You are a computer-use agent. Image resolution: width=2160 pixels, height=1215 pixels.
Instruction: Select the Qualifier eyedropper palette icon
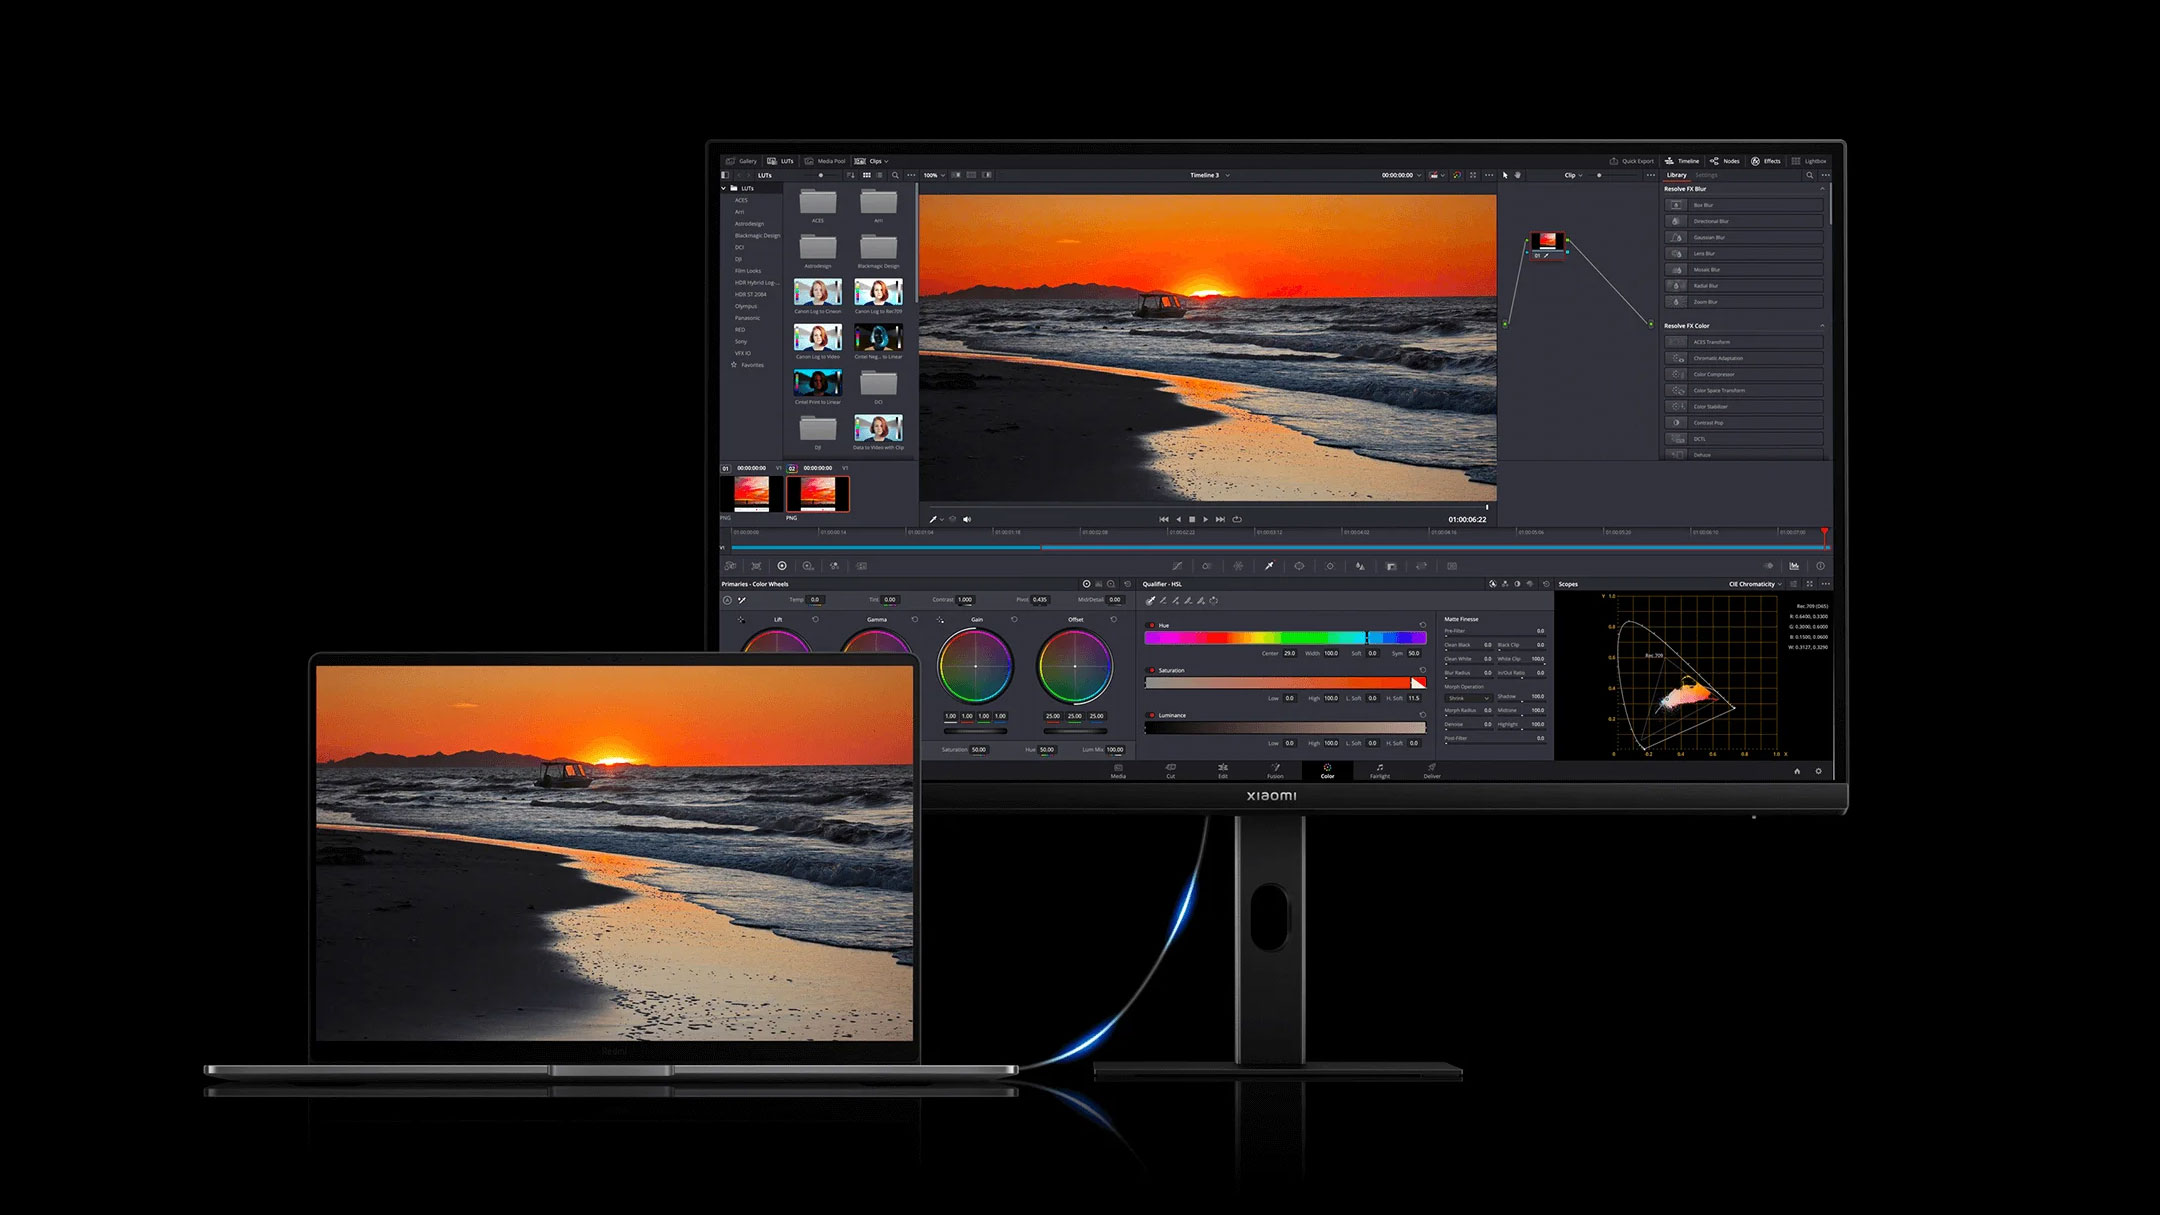pyautogui.click(x=1268, y=566)
